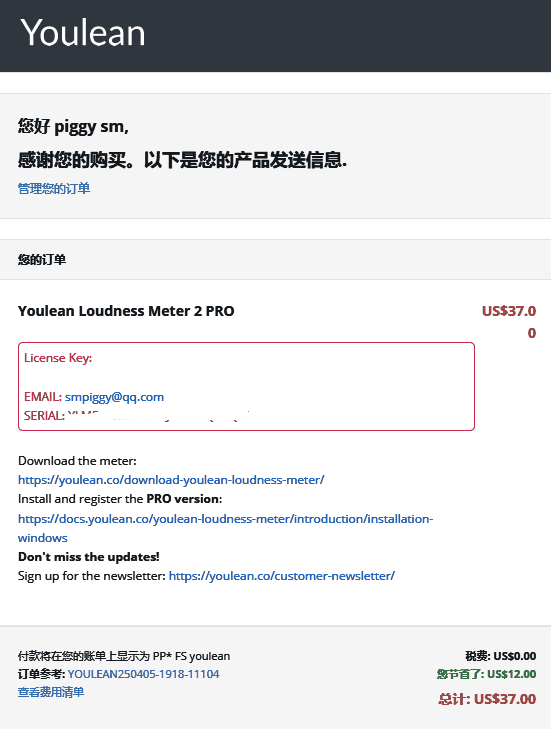Click the 您的订单 section heading

(42, 259)
